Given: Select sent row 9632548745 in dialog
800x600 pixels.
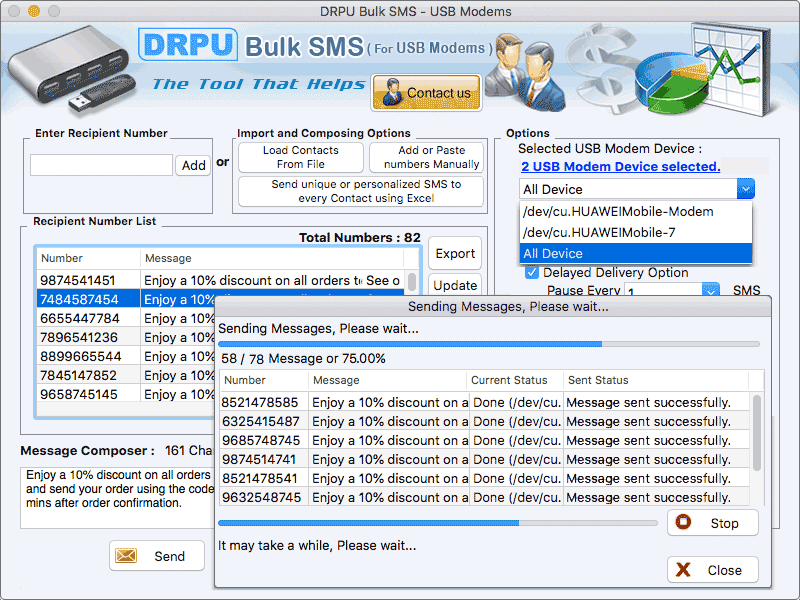Looking at the screenshot, I should tap(485, 497).
